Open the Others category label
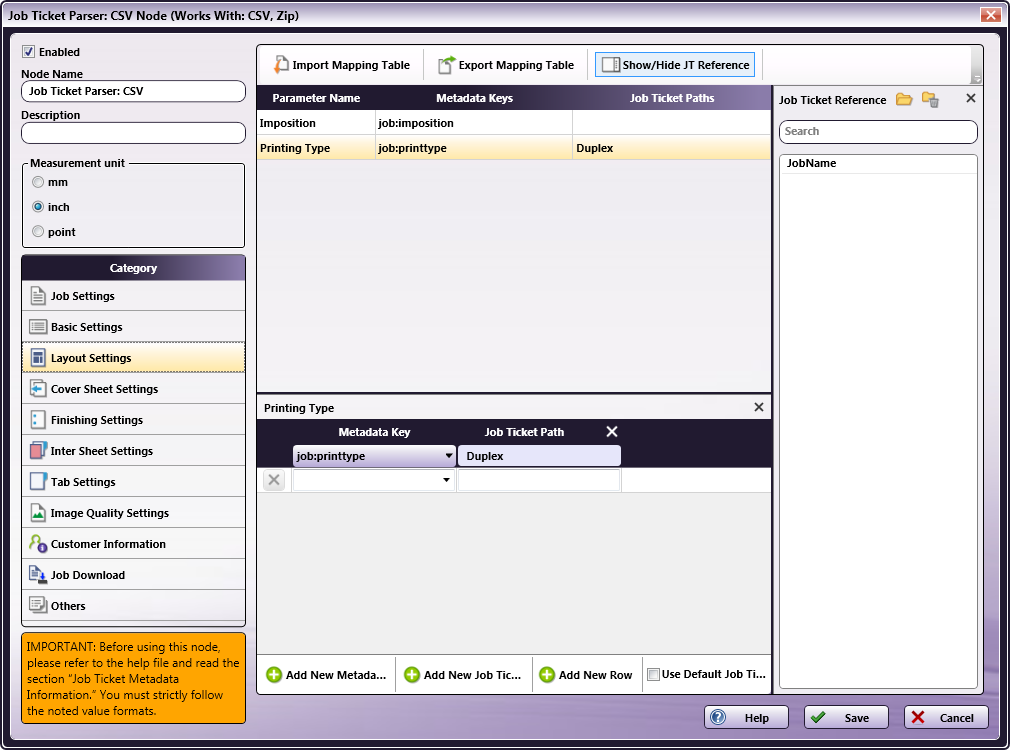The width and height of the screenshot is (1010, 750). click(68, 606)
